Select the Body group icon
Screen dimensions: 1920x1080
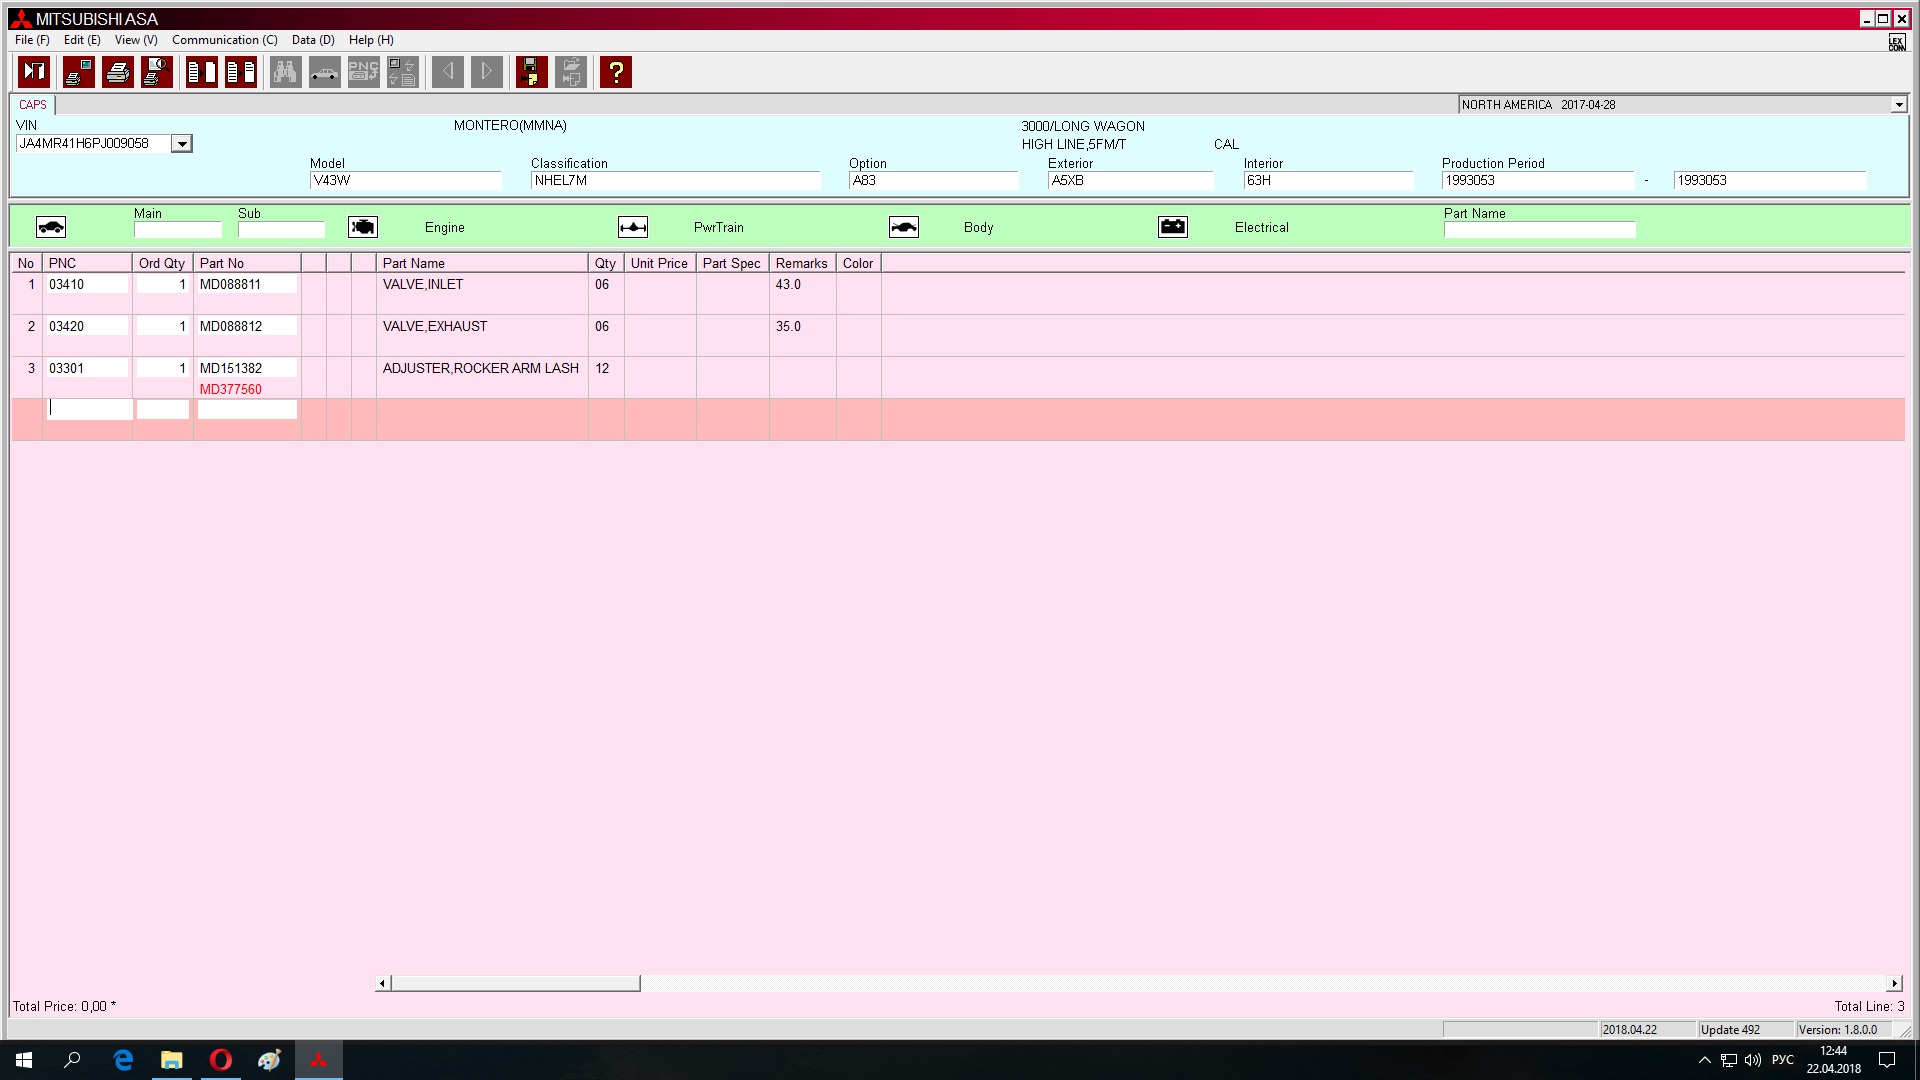pyautogui.click(x=903, y=227)
